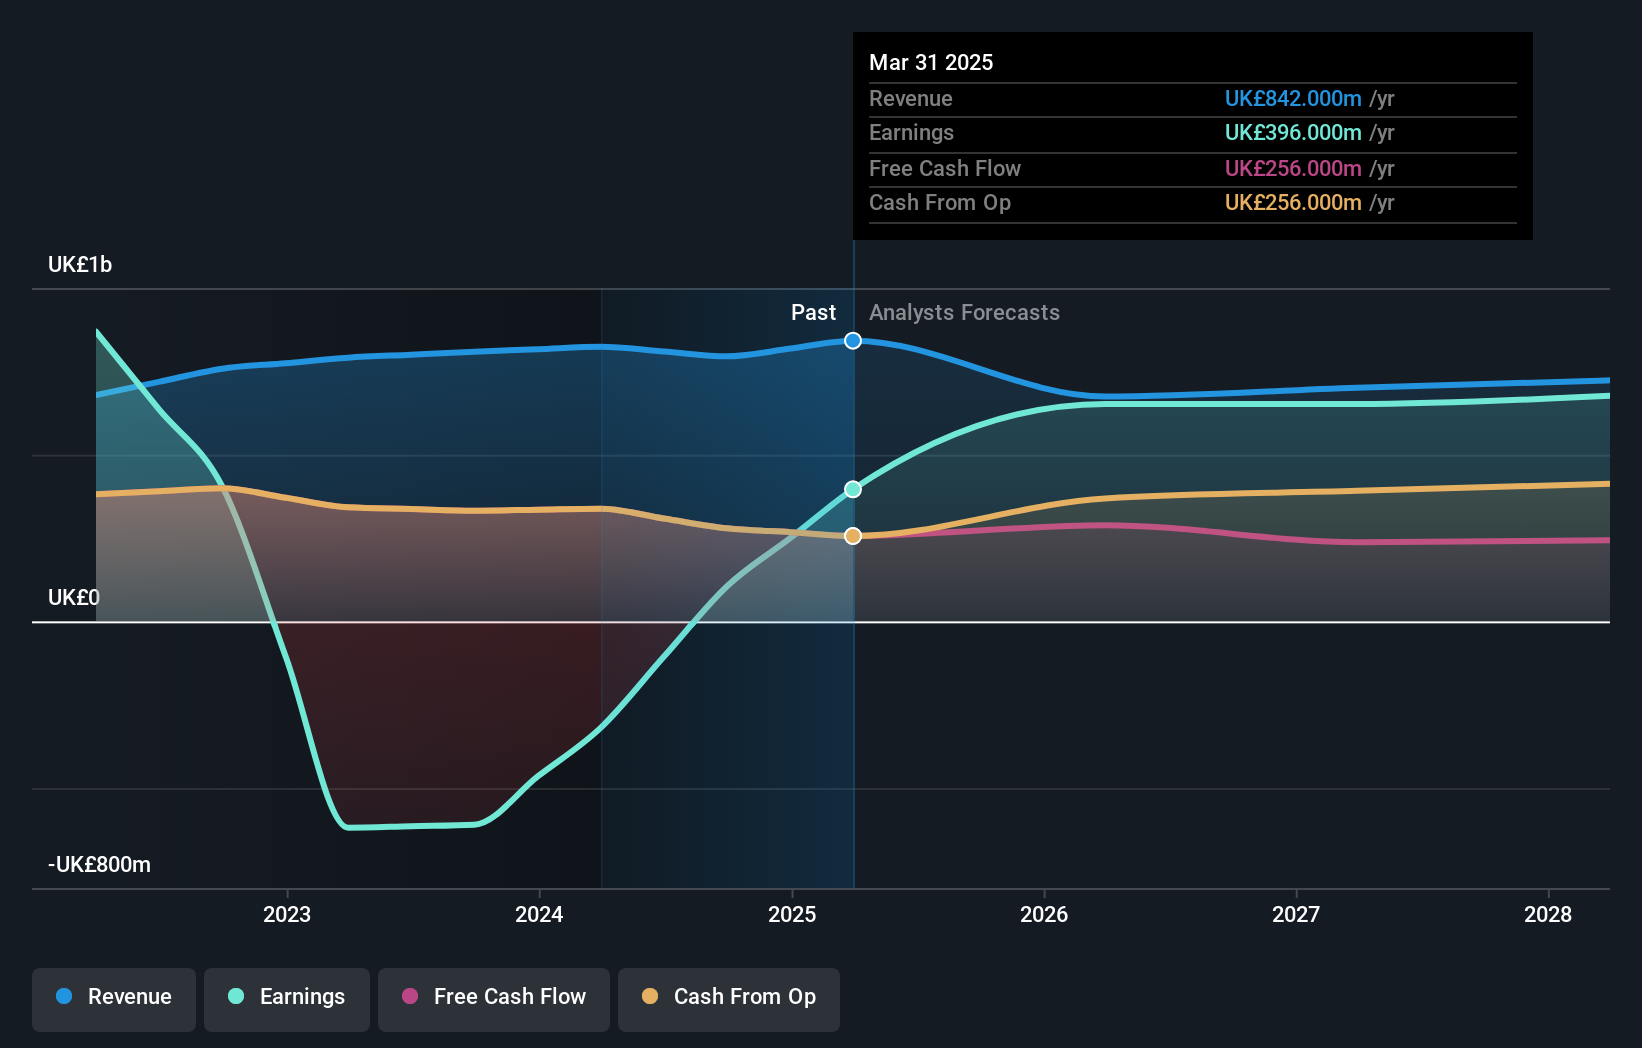Image resolution: width=1642 pixels, height=1048 pixels.
Task: Select the Earnings data point marker on the chart
Action: (852, 489)
